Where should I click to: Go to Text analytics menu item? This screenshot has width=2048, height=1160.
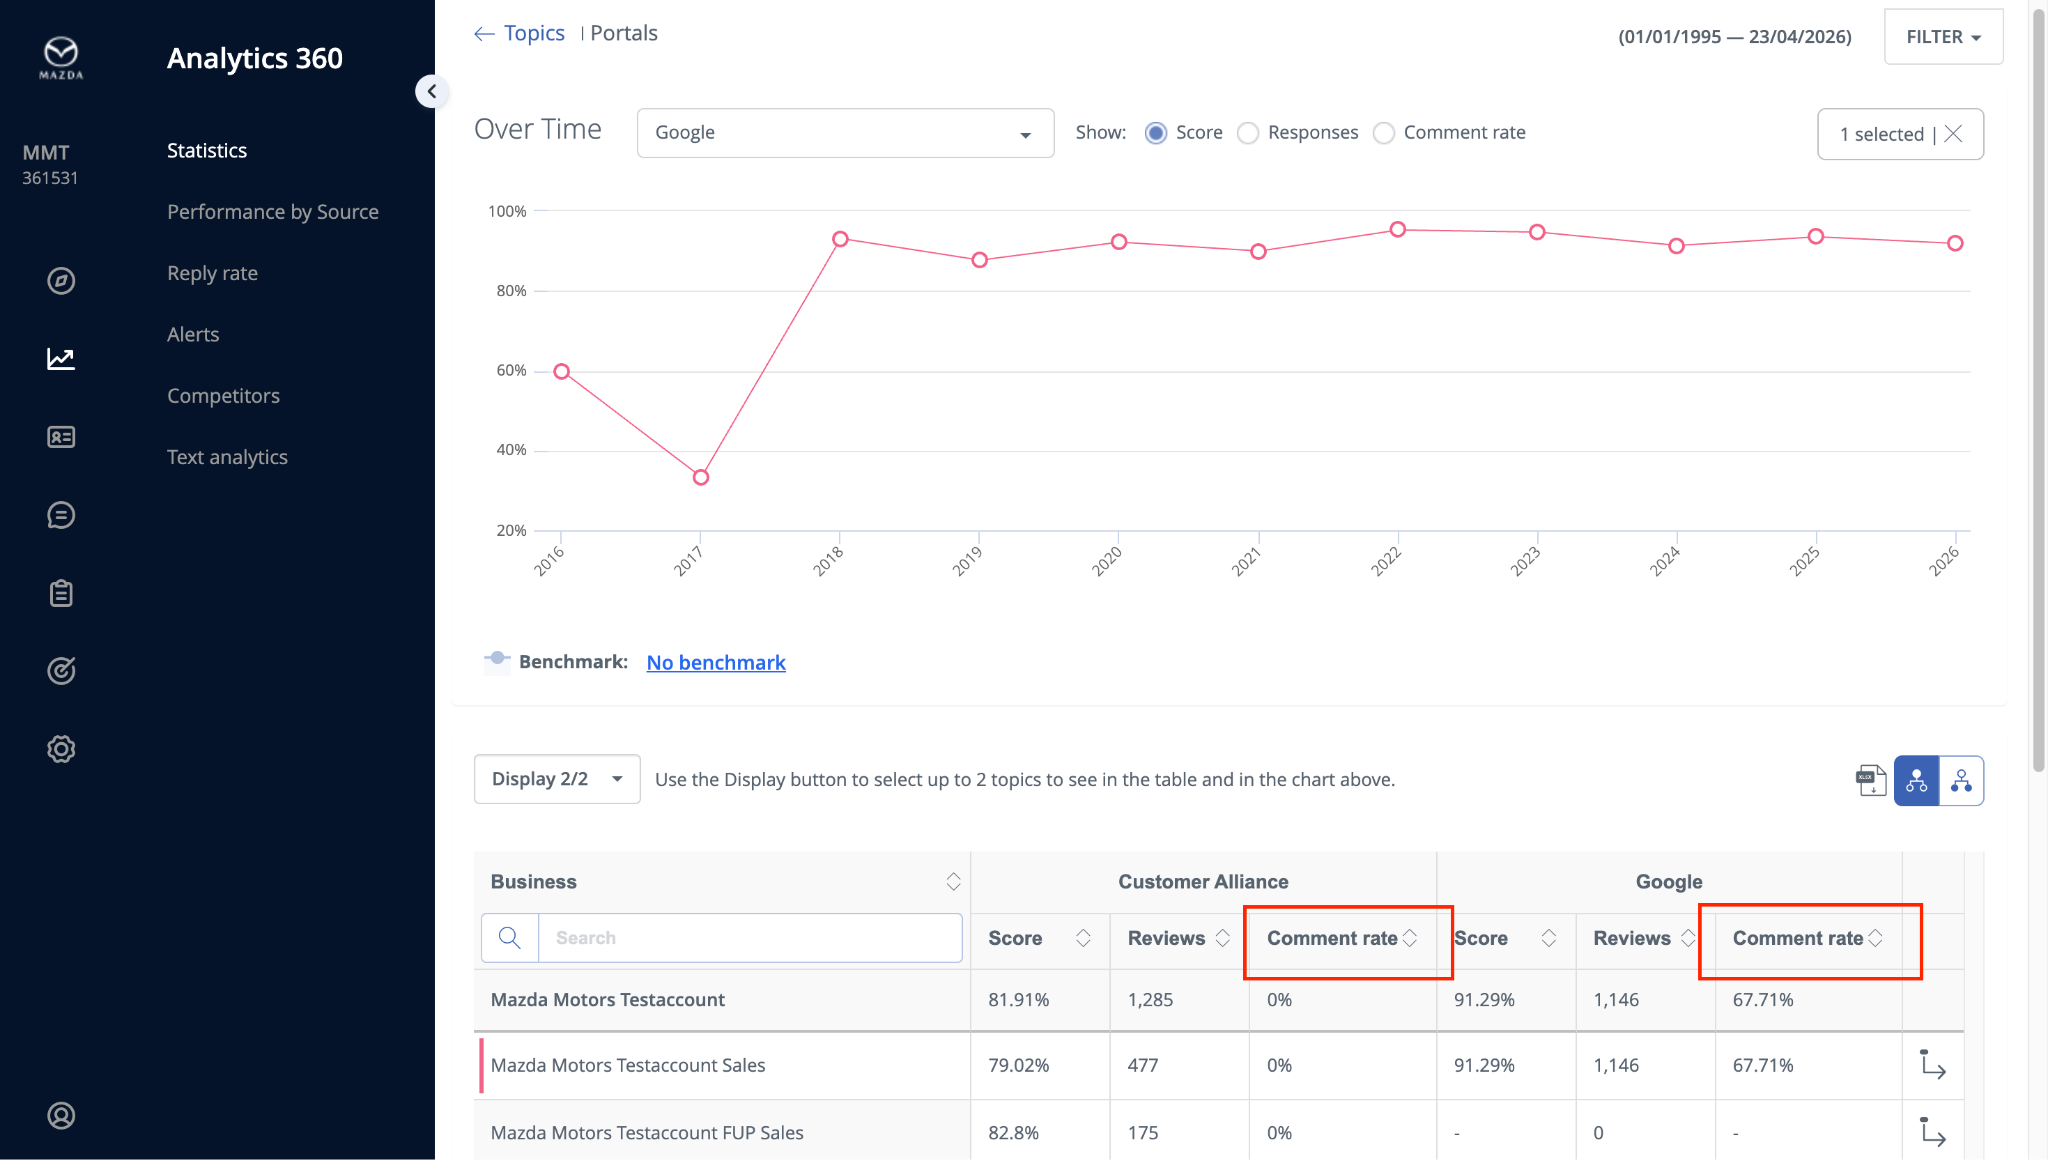tap(227, 457)
